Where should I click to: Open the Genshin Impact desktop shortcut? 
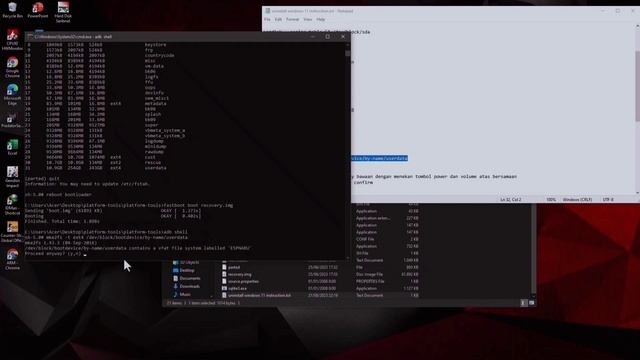click(x=12, y=176)
